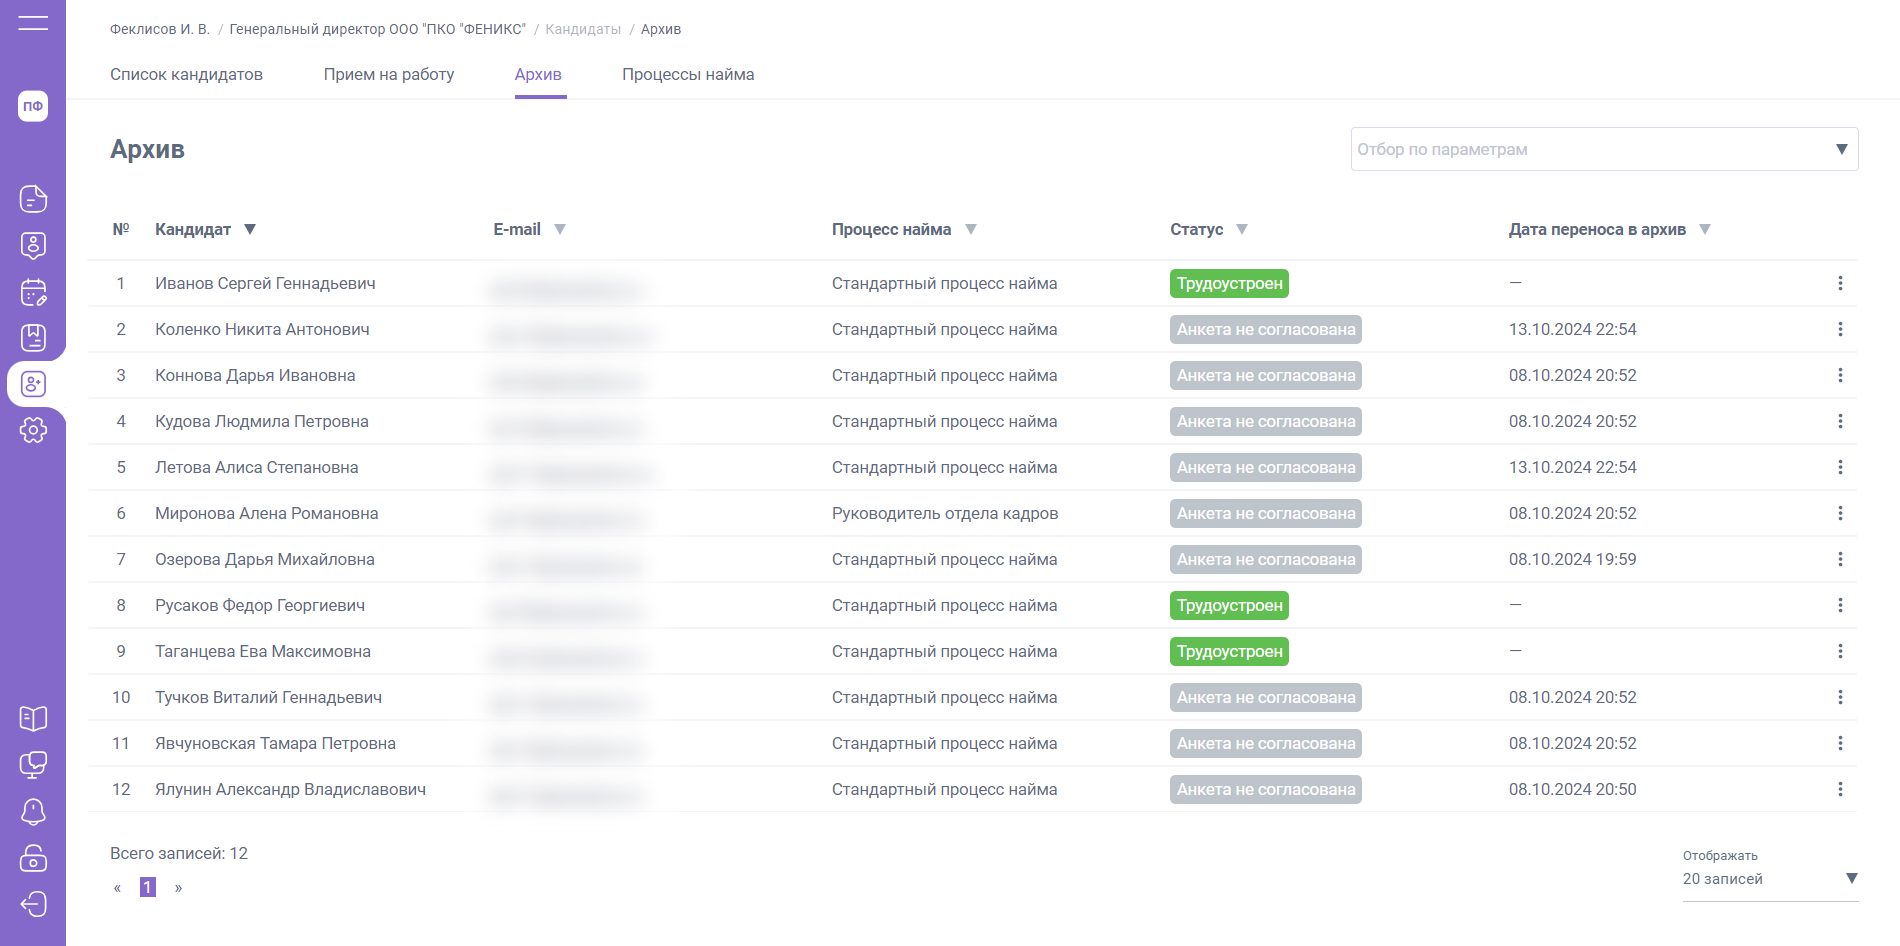The height and width of the screenshot is (946, 1900).
Task: Open the Процесс найма column filter
Action: point(970,229)
